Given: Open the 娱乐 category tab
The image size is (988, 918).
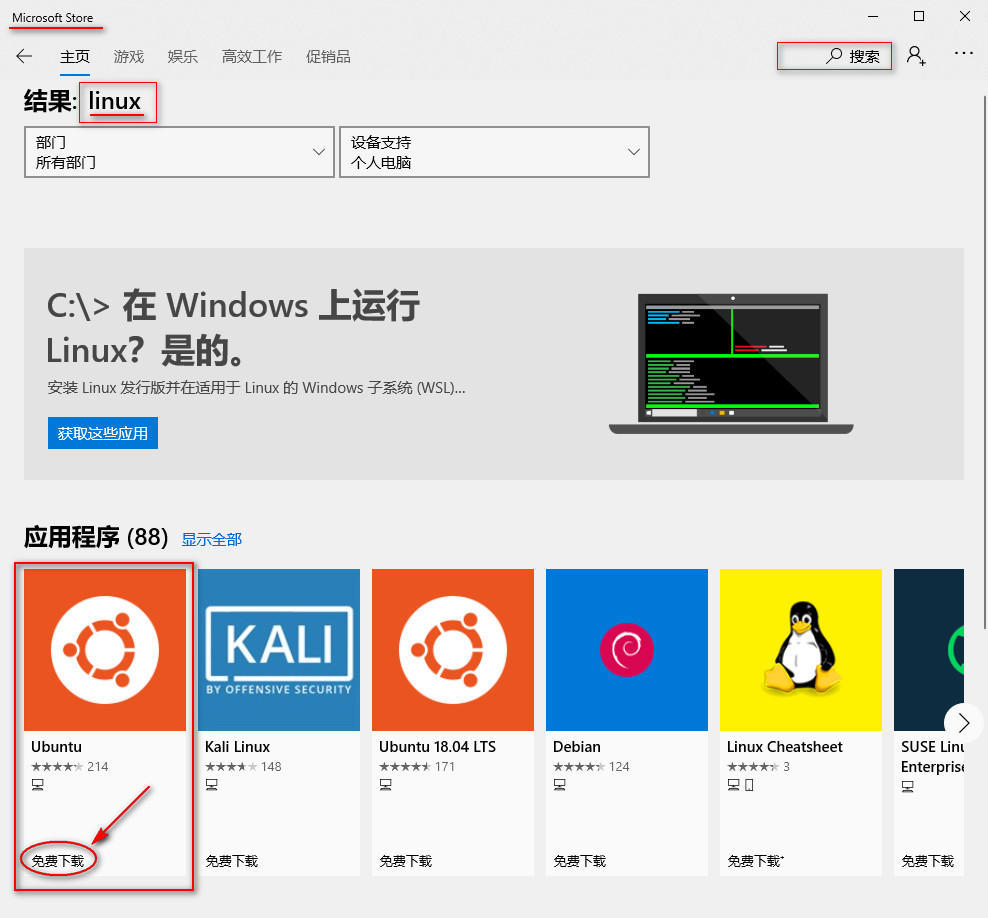Looking at the screenshot, I should pos(182,57).
